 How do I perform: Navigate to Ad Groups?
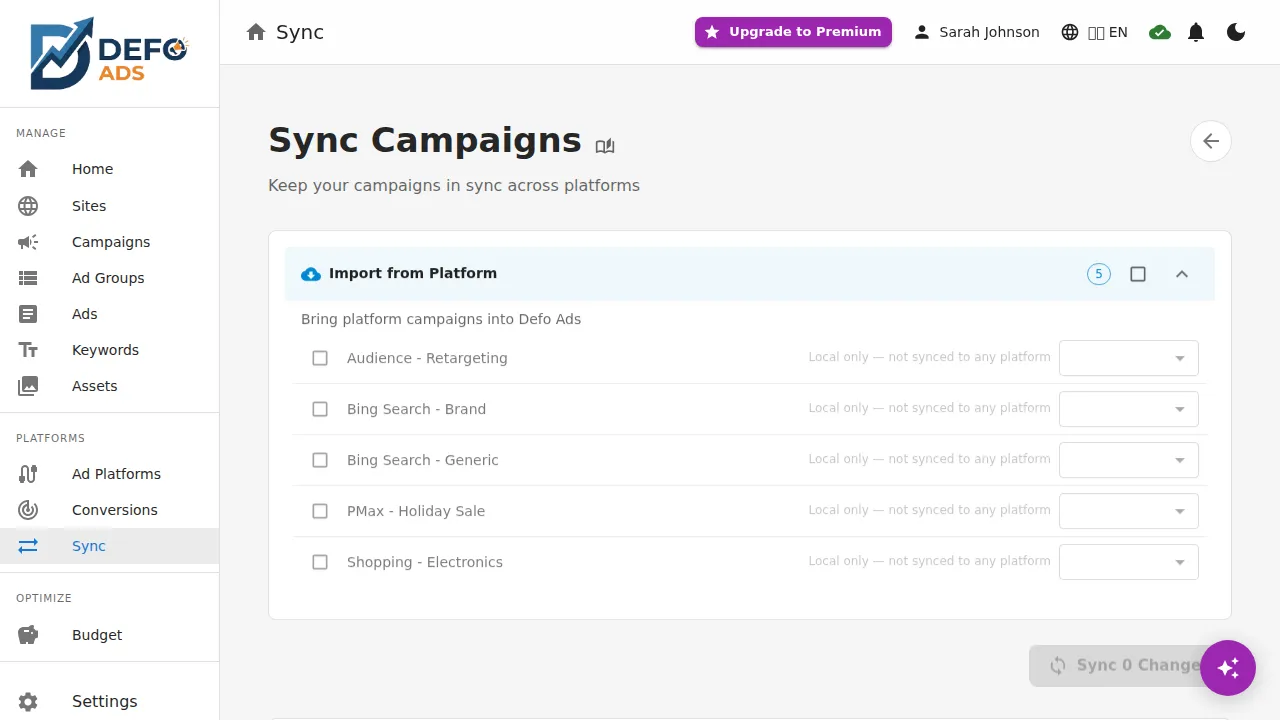tap(110, 278)
